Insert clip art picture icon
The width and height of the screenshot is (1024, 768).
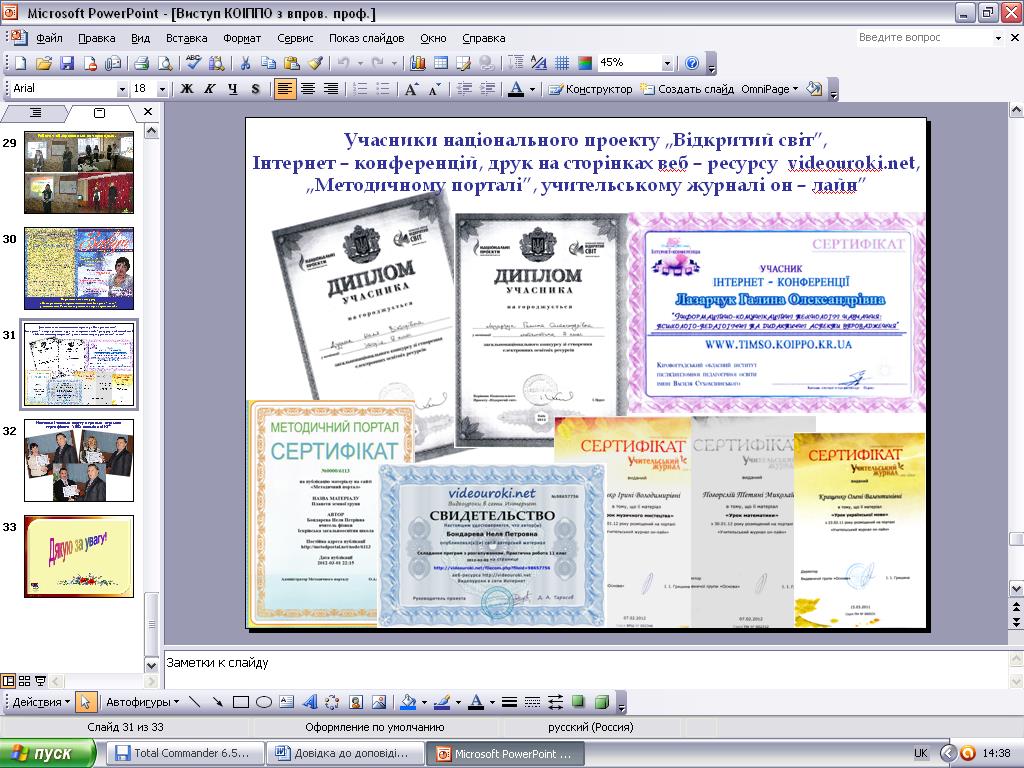[356, 703]
